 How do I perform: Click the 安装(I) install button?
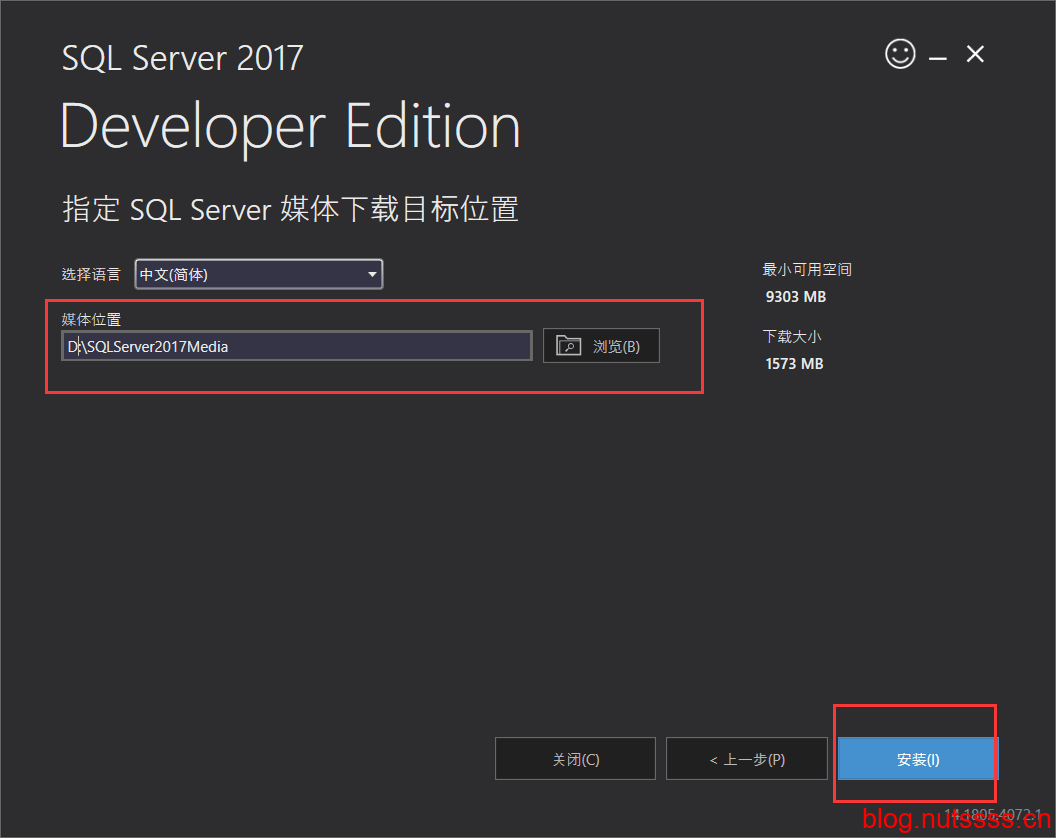pos(917,759)
